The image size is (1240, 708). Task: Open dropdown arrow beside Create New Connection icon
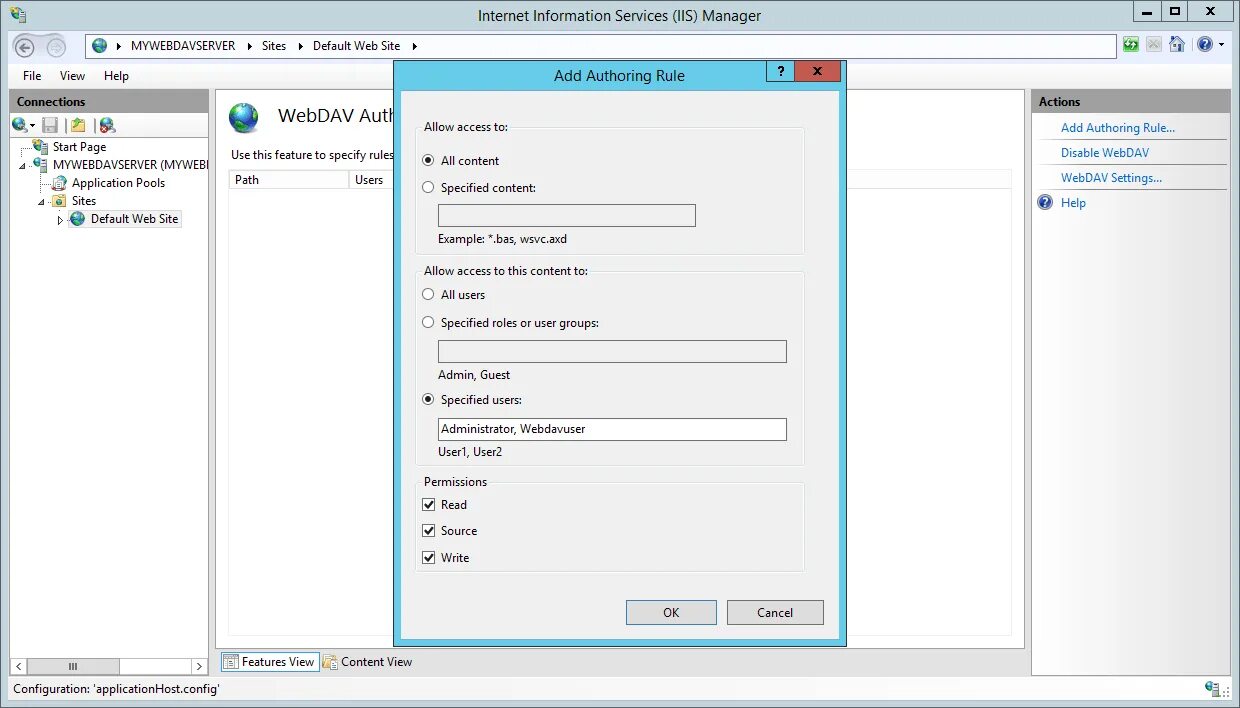point(33,126)
